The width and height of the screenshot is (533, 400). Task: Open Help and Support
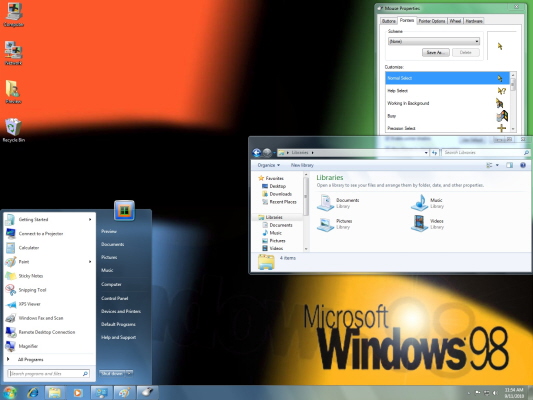118,337
